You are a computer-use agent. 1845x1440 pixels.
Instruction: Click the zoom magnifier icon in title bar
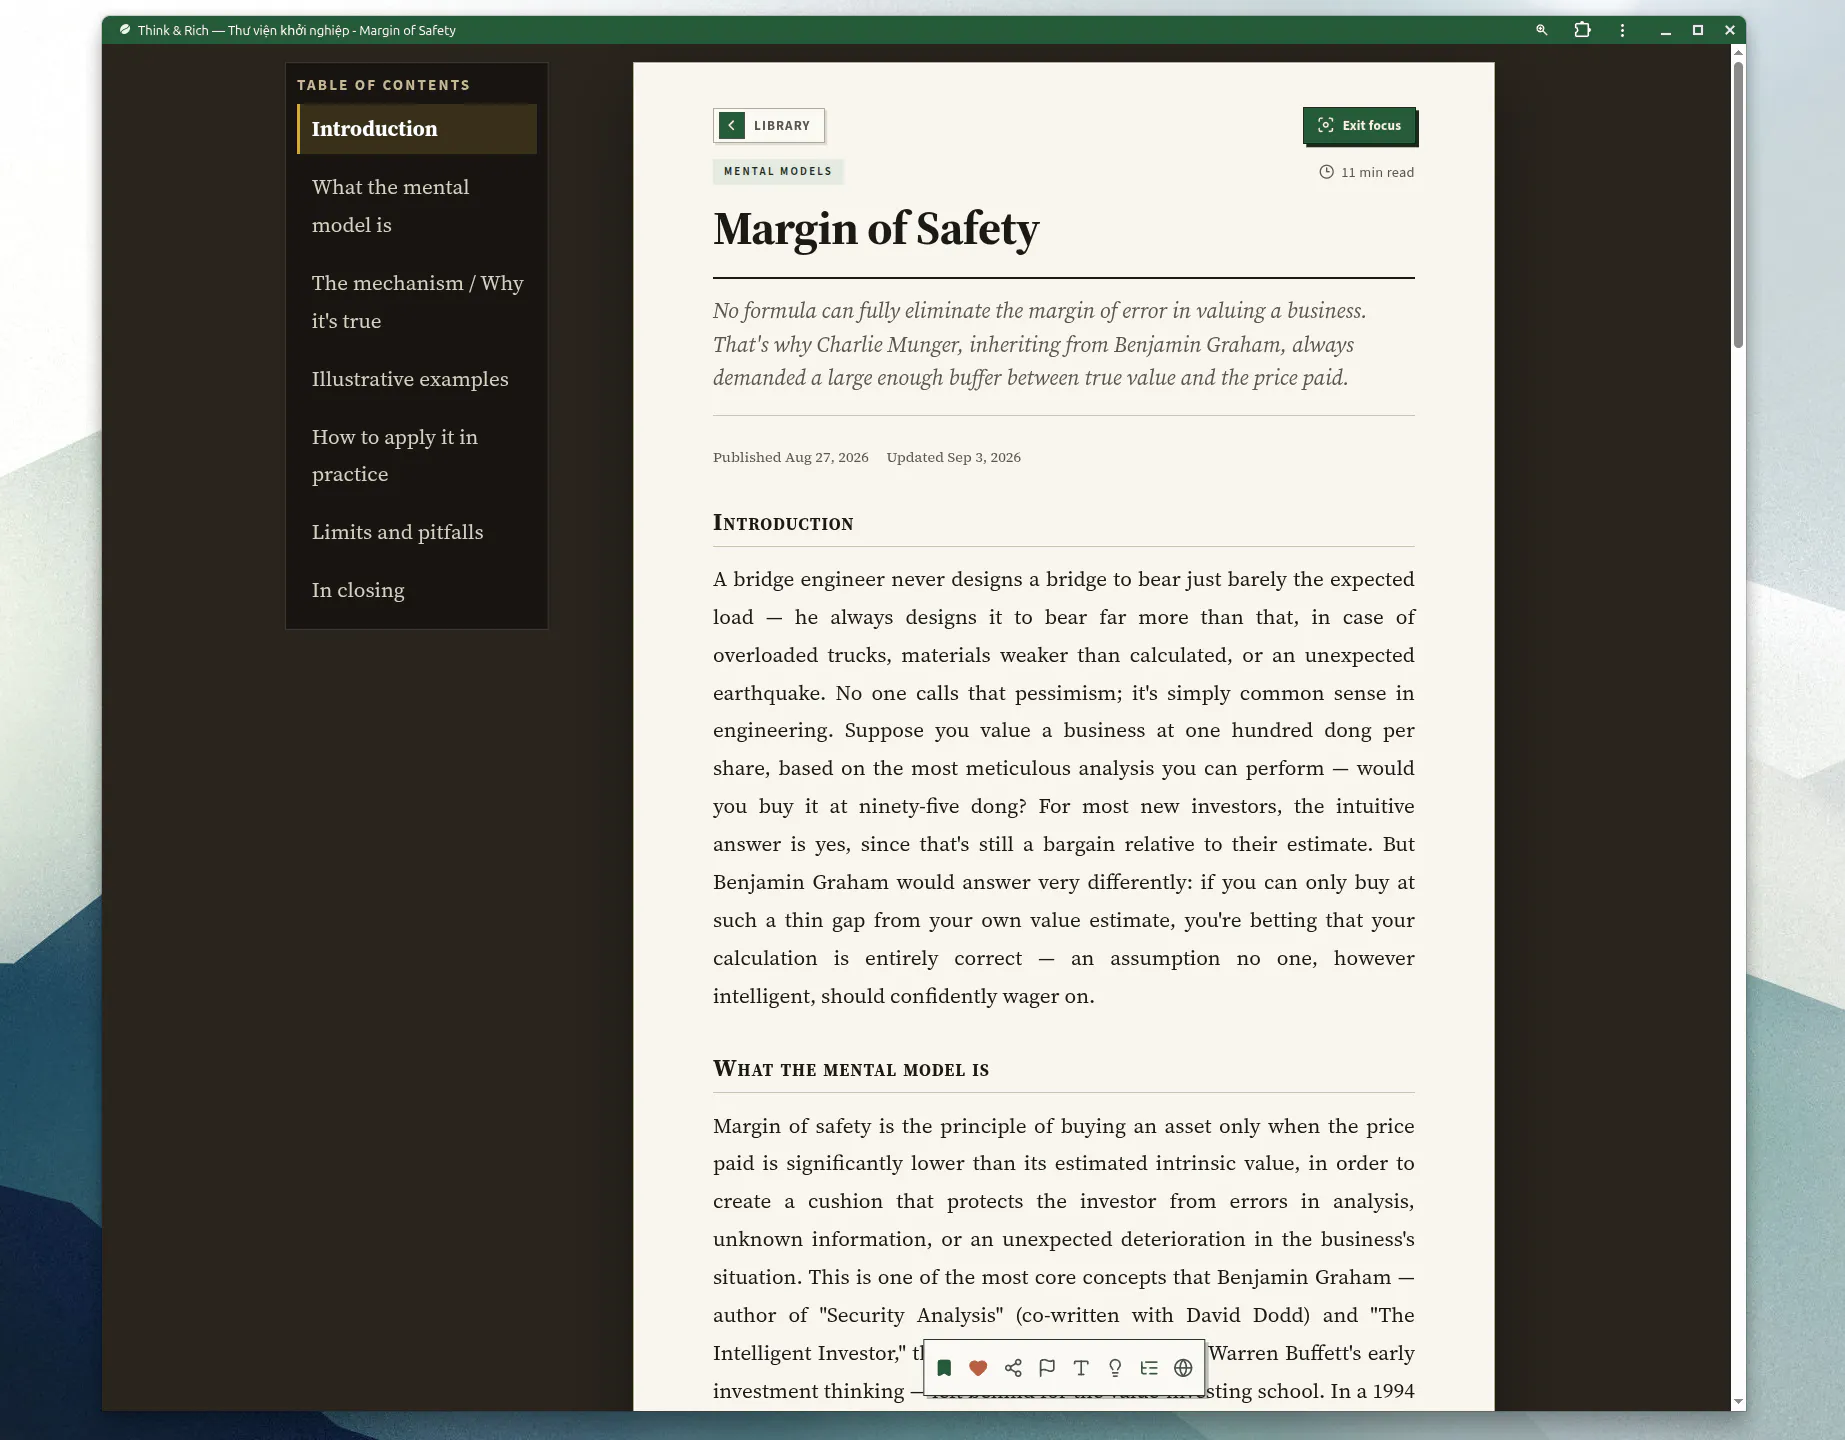pyautogui.click(x=1542, y=30)
